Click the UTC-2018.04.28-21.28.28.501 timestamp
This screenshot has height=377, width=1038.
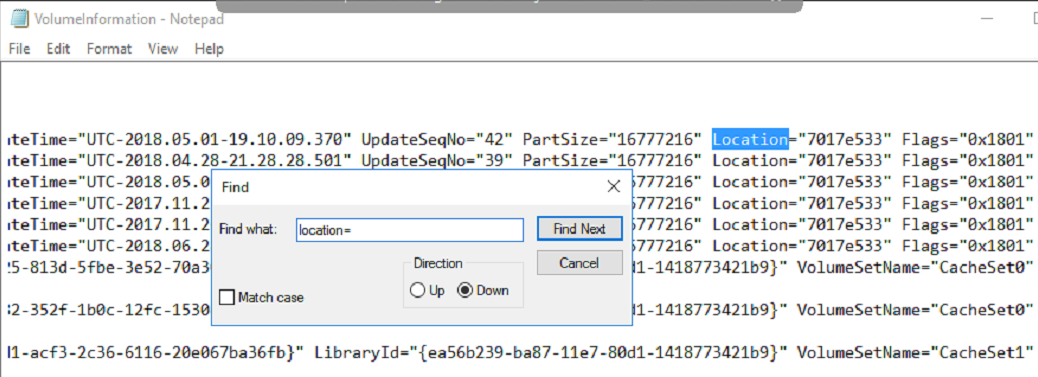214,160
